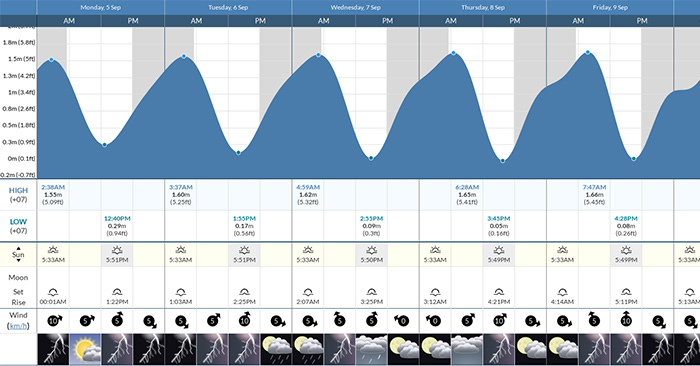Select the Thursday, 8 Sep header

tap(483, 8)
